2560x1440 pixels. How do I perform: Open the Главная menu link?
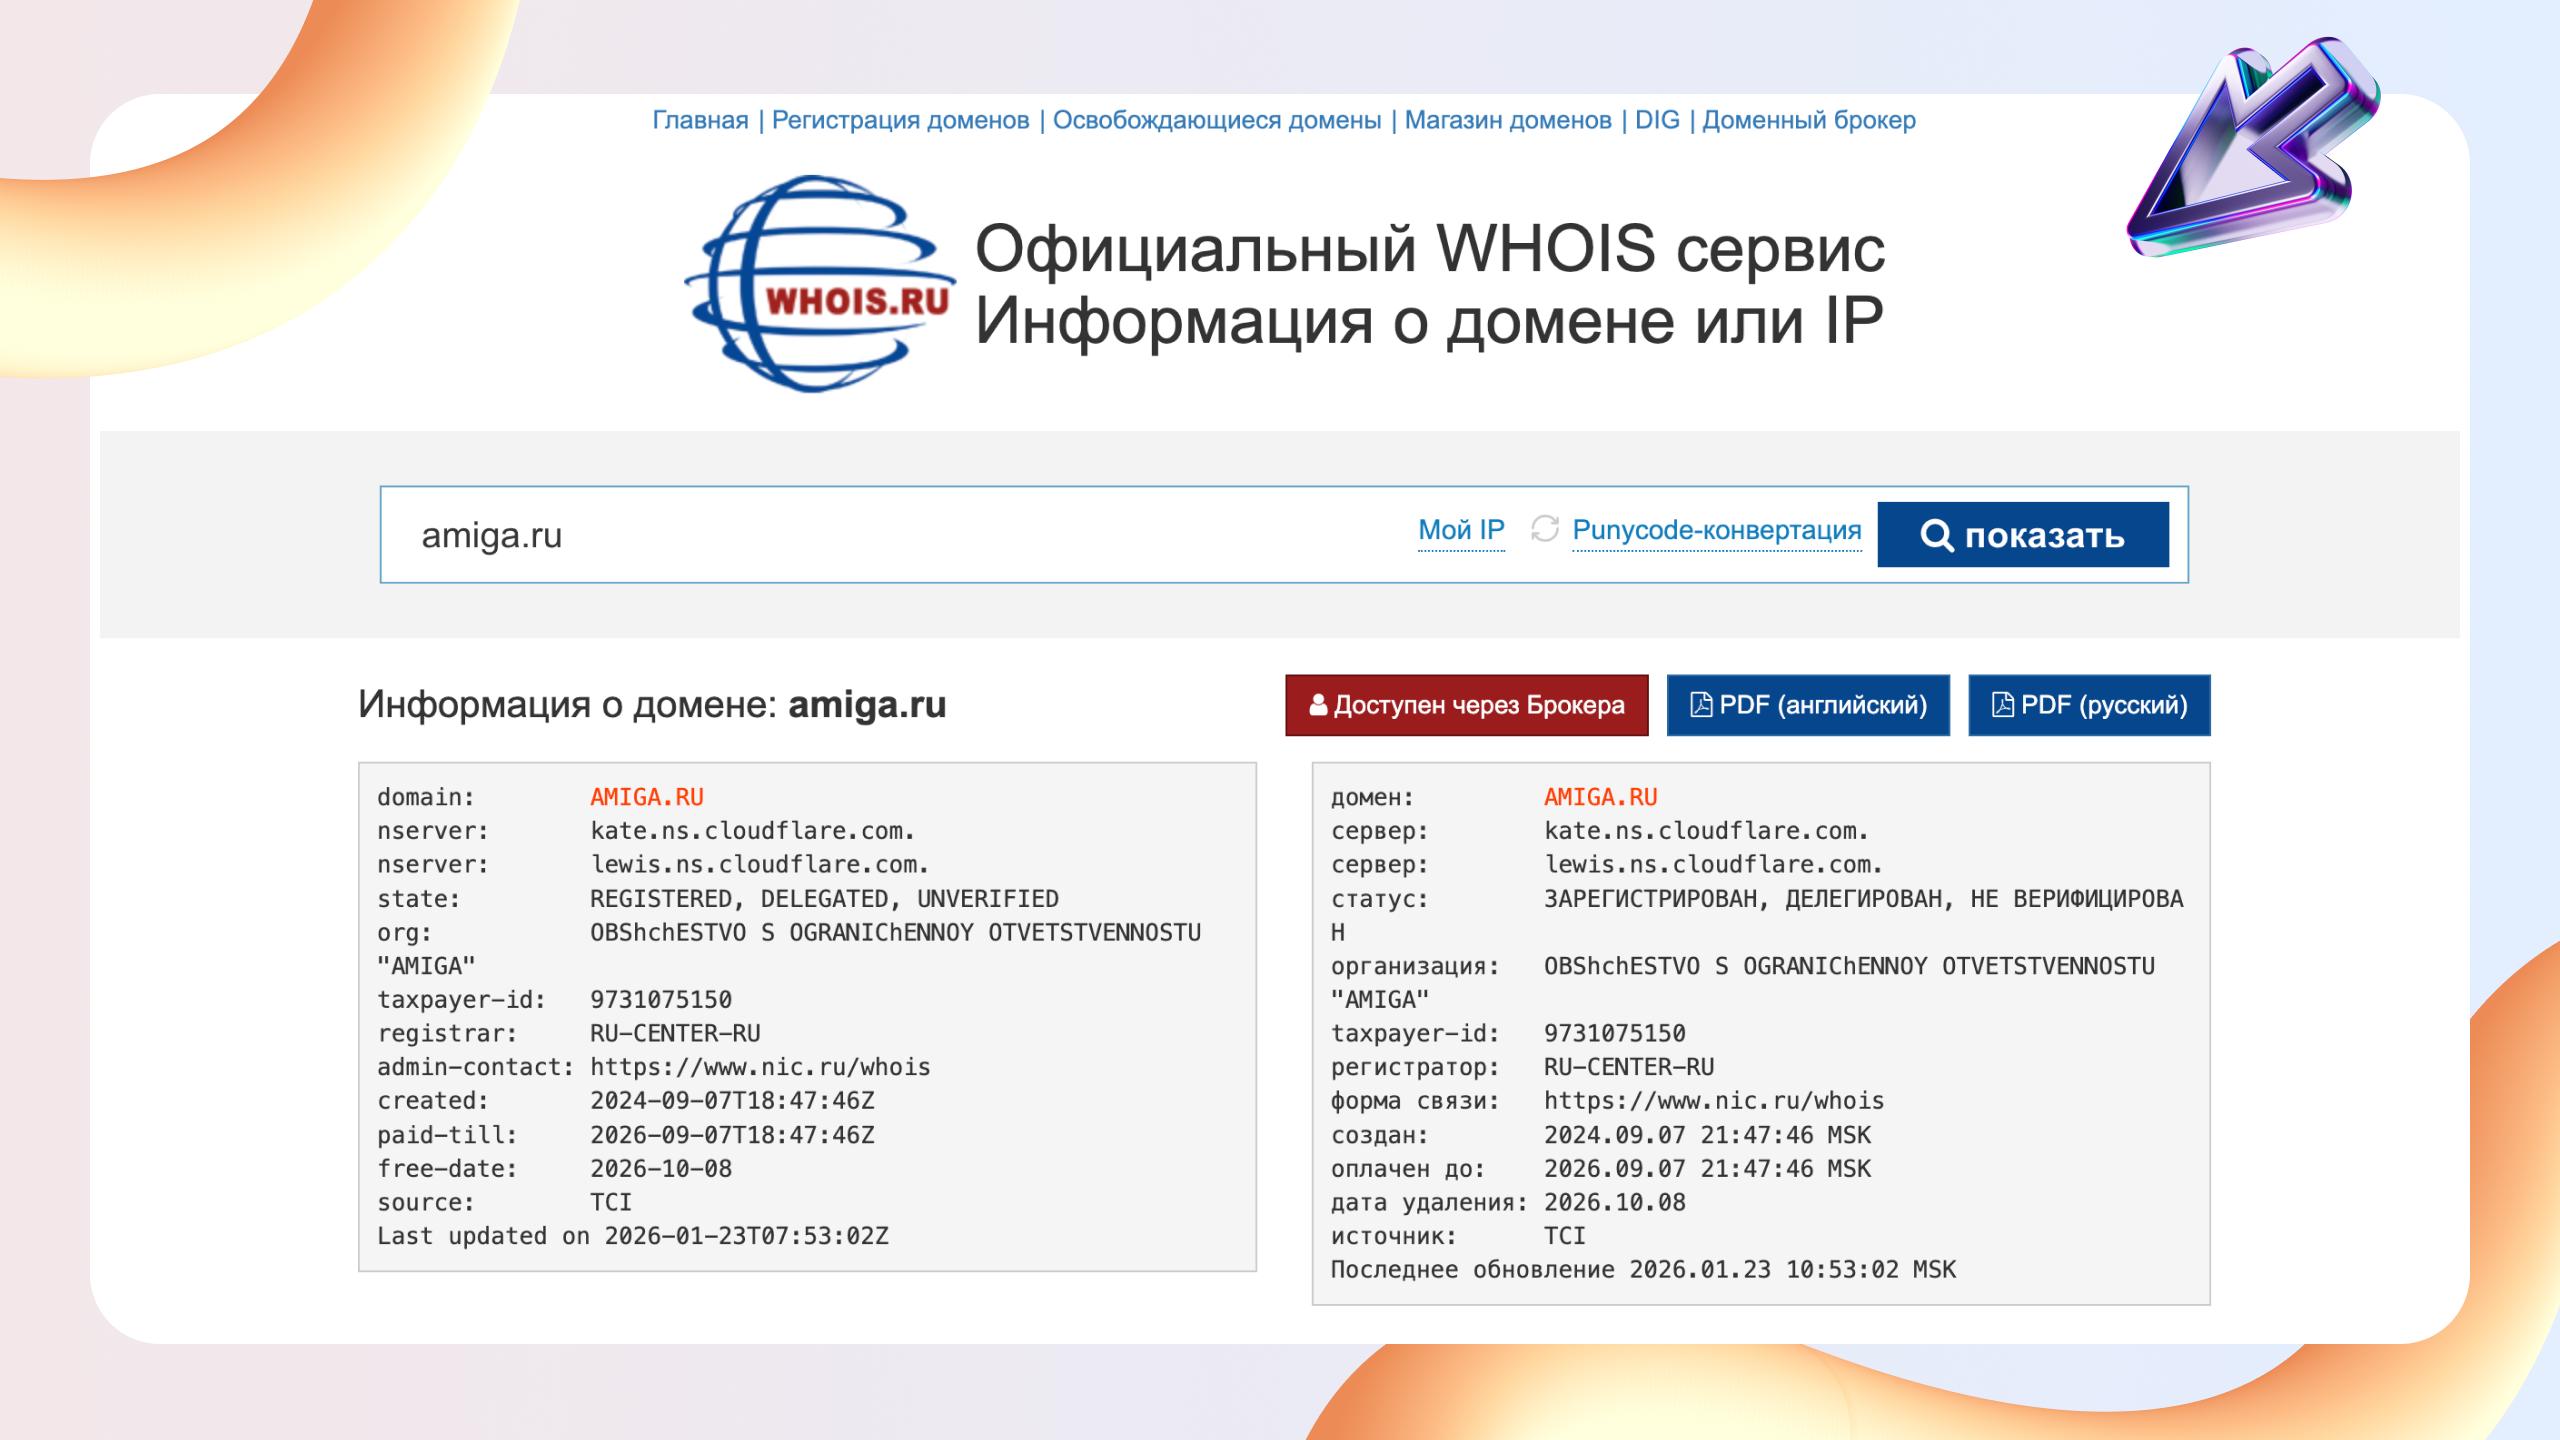[700, 120]
